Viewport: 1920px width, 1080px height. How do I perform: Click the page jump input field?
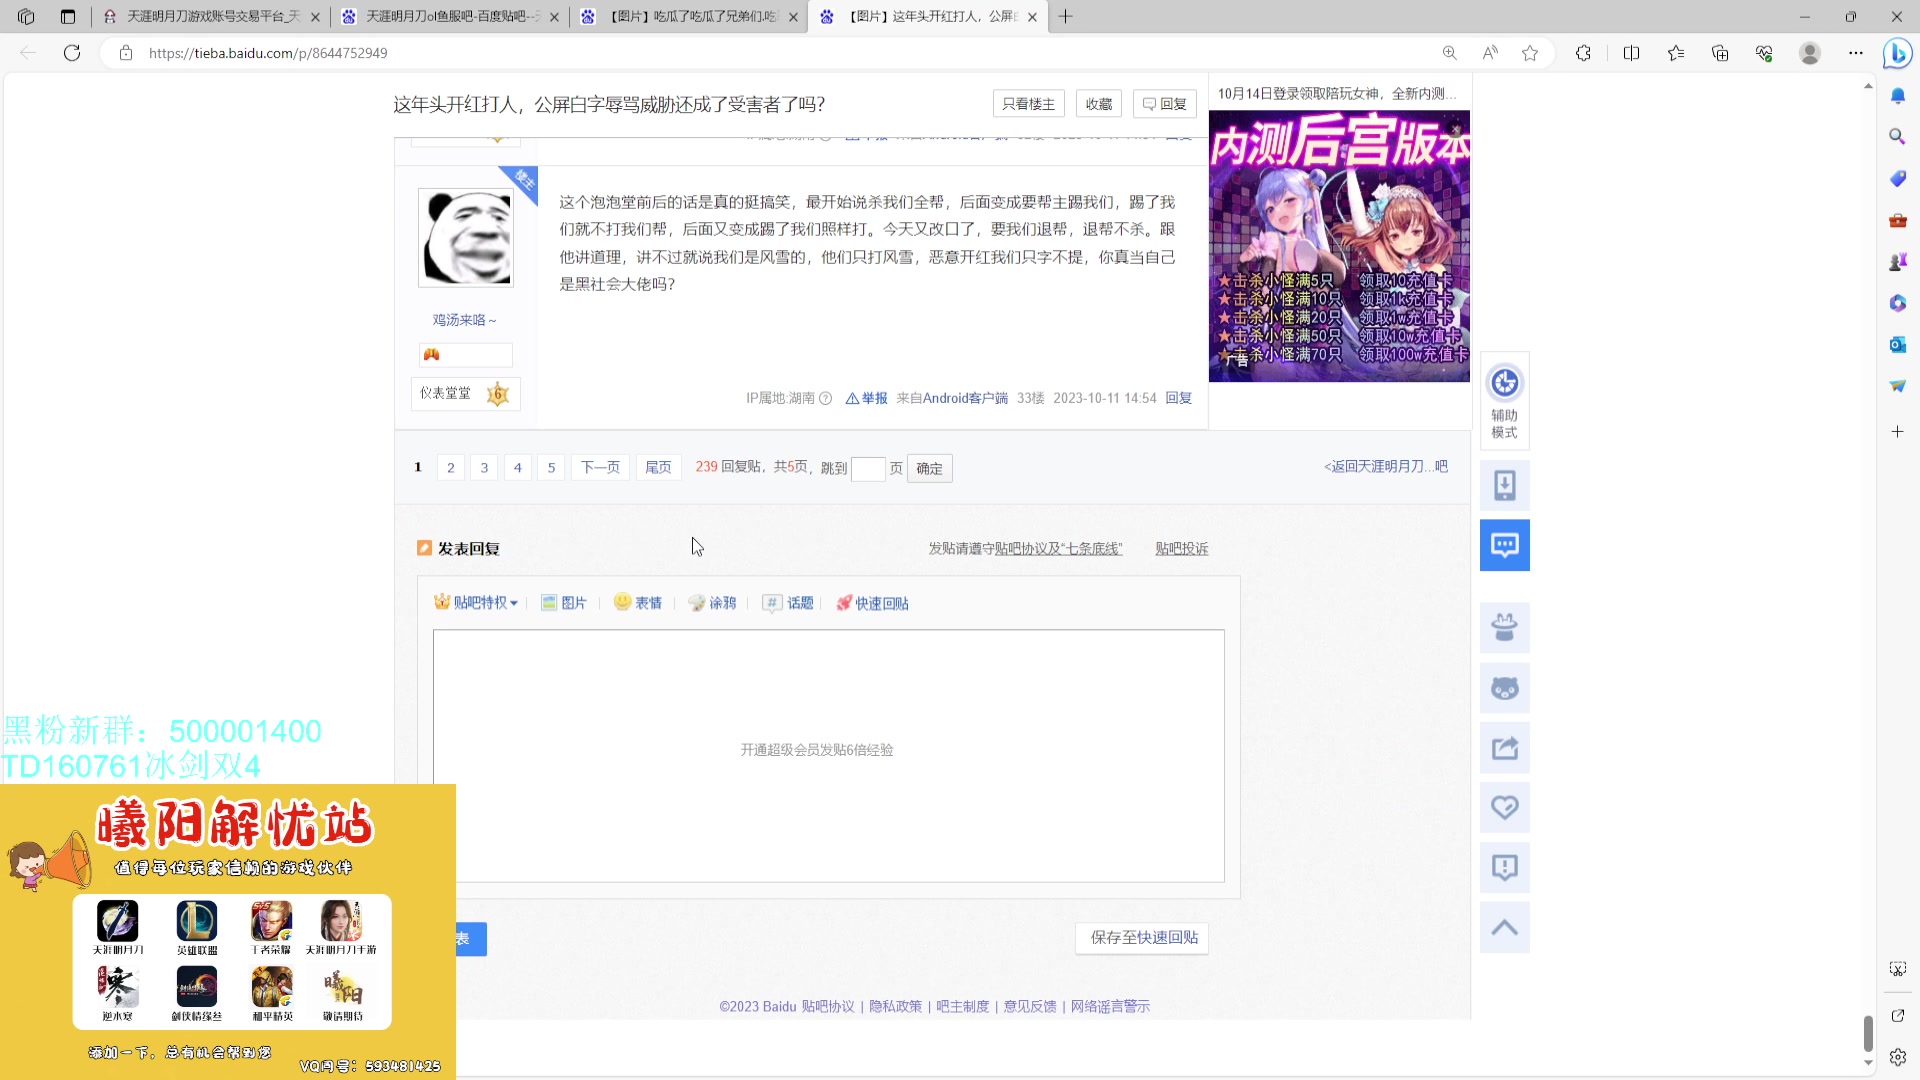[x=868, y=468]
